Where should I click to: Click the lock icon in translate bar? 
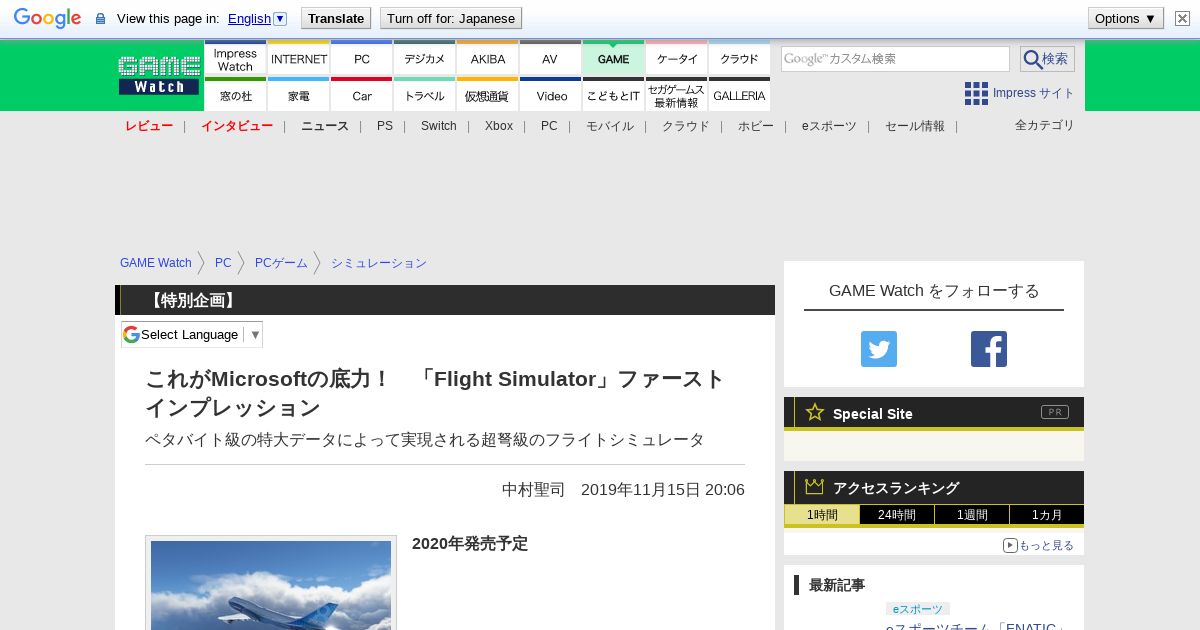click(x=100, y=19)
